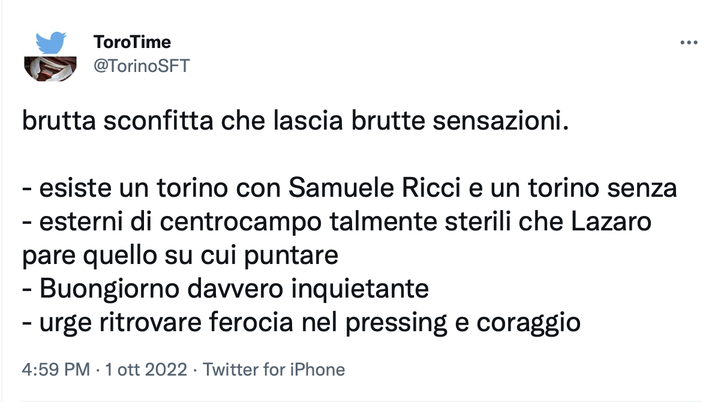The height and width of the screenshot is (402, 712).
Task: Click the name Samuele Ricci in the tweet
Action: click(375, 188)
